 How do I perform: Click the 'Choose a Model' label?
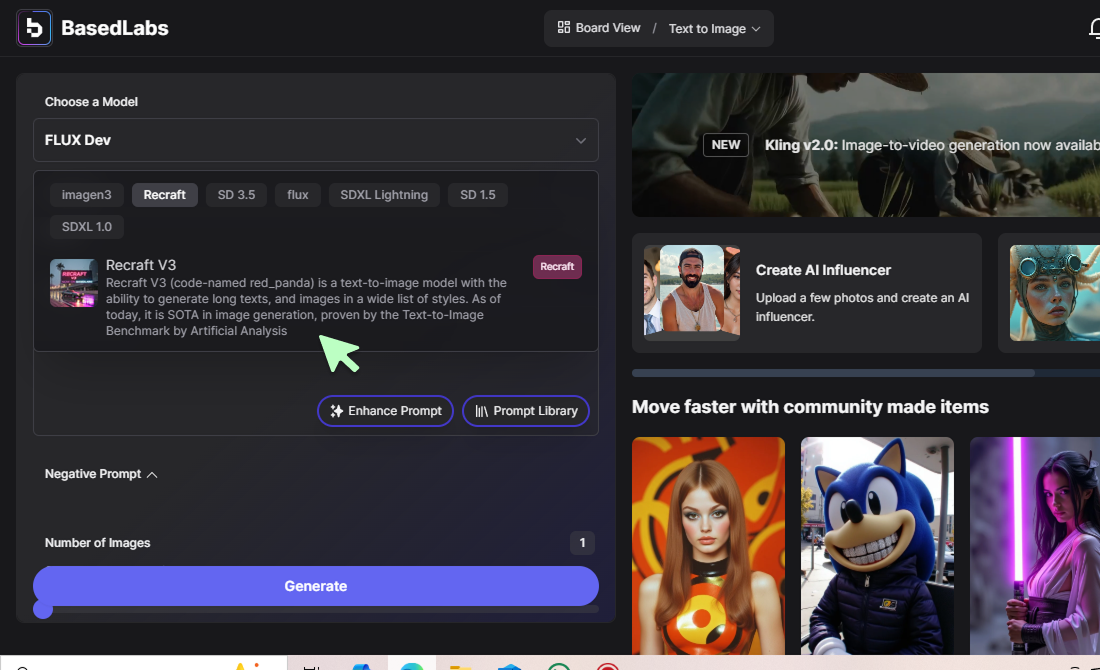tap(91, 102)
